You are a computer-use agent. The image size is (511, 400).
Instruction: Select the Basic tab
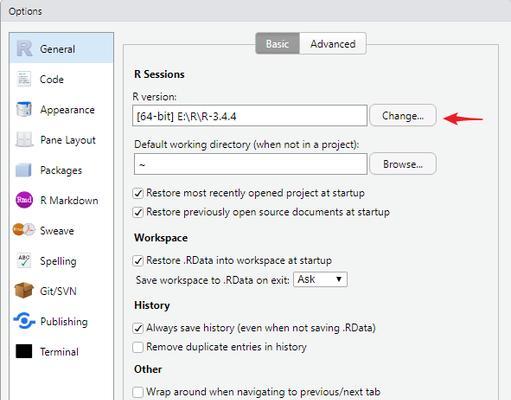(x=277, y=44)
